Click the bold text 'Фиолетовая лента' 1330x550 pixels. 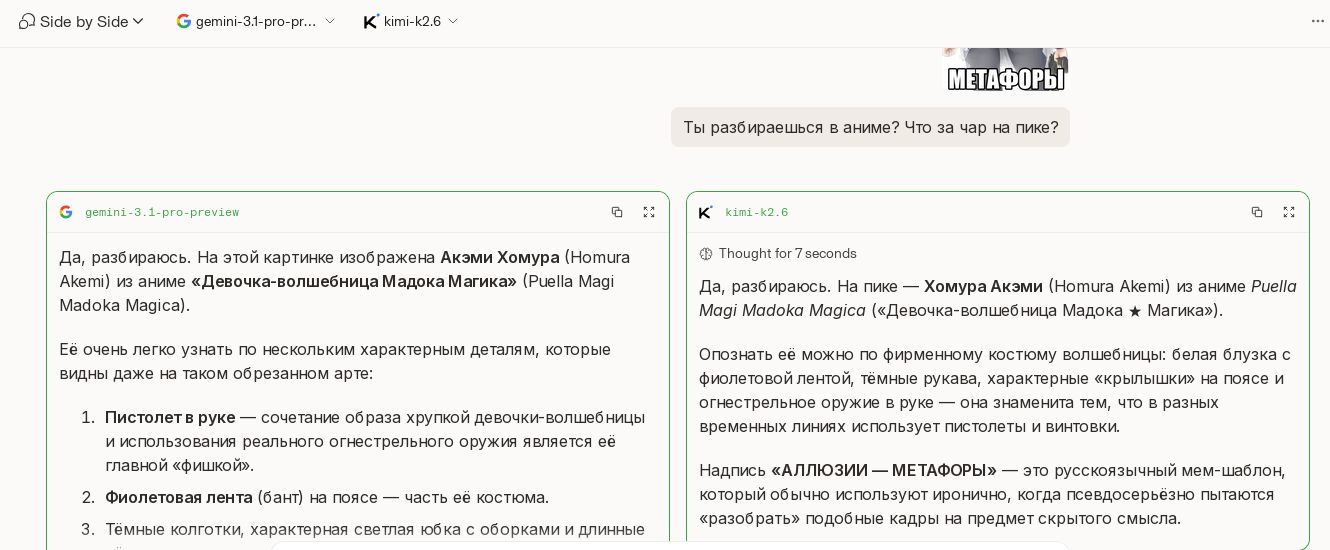point(179,497)
